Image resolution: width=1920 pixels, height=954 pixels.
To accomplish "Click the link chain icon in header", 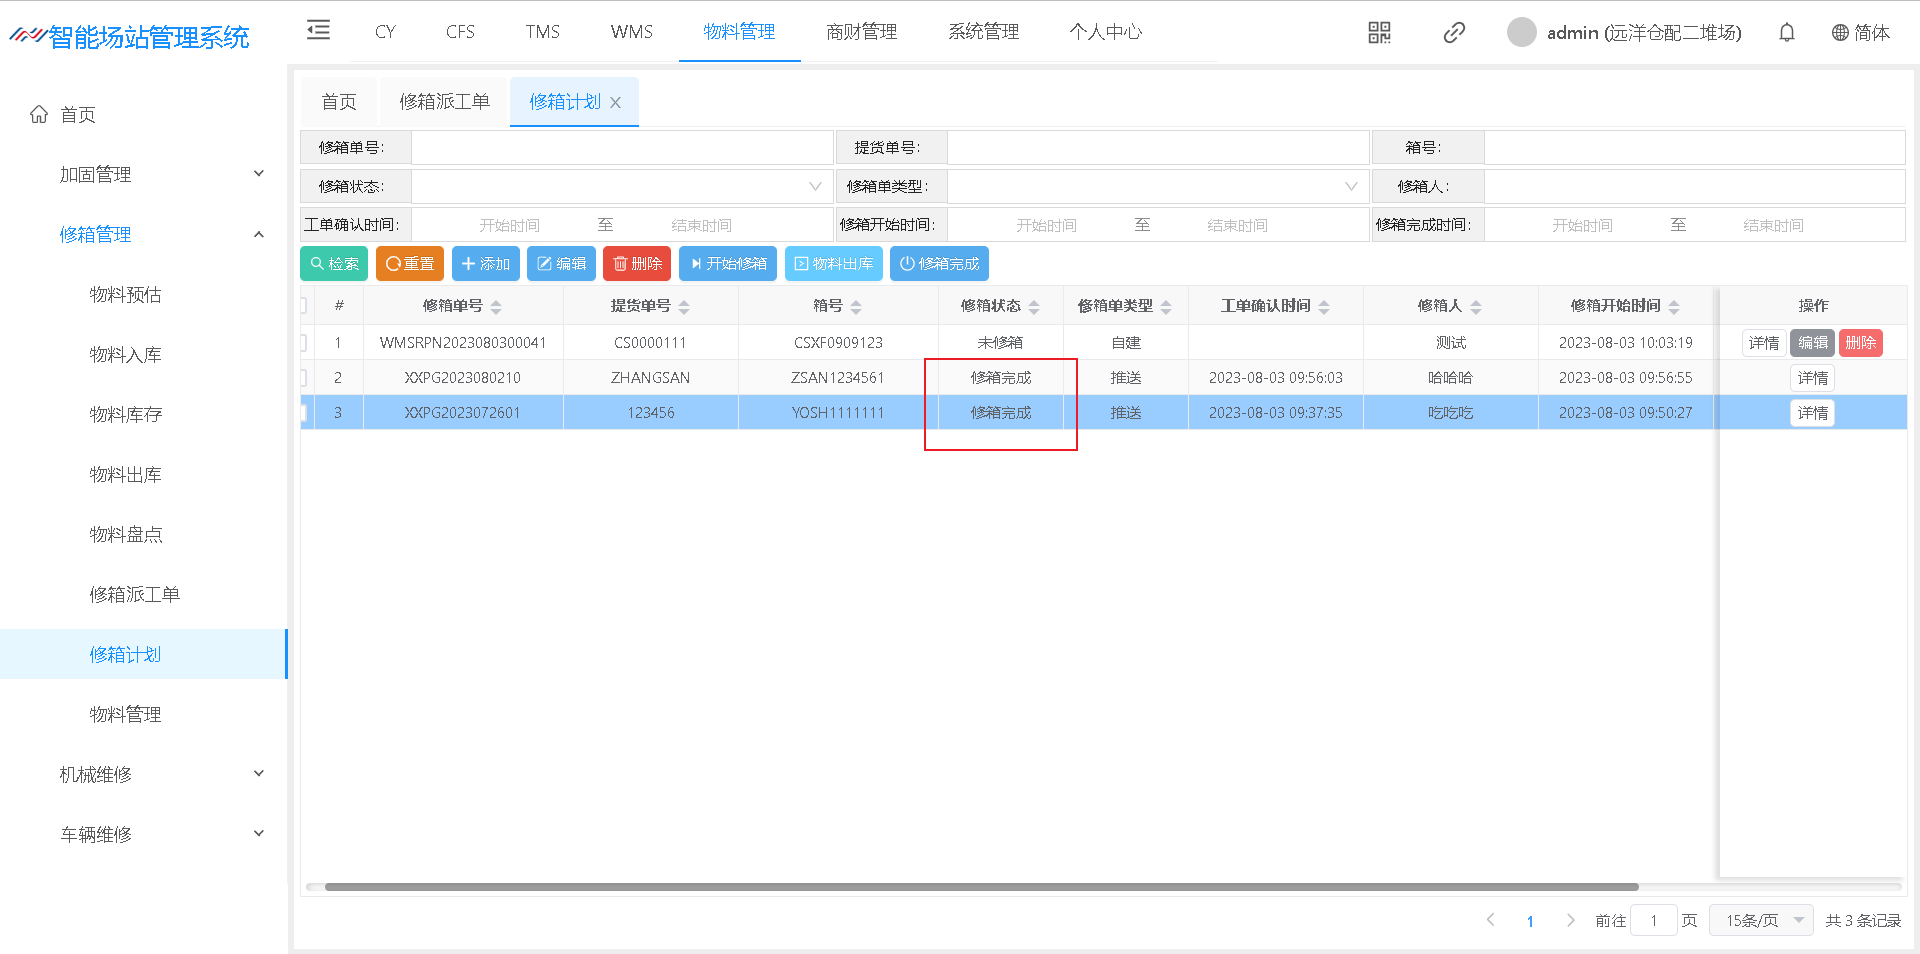I will click(x=1454, y=33).
